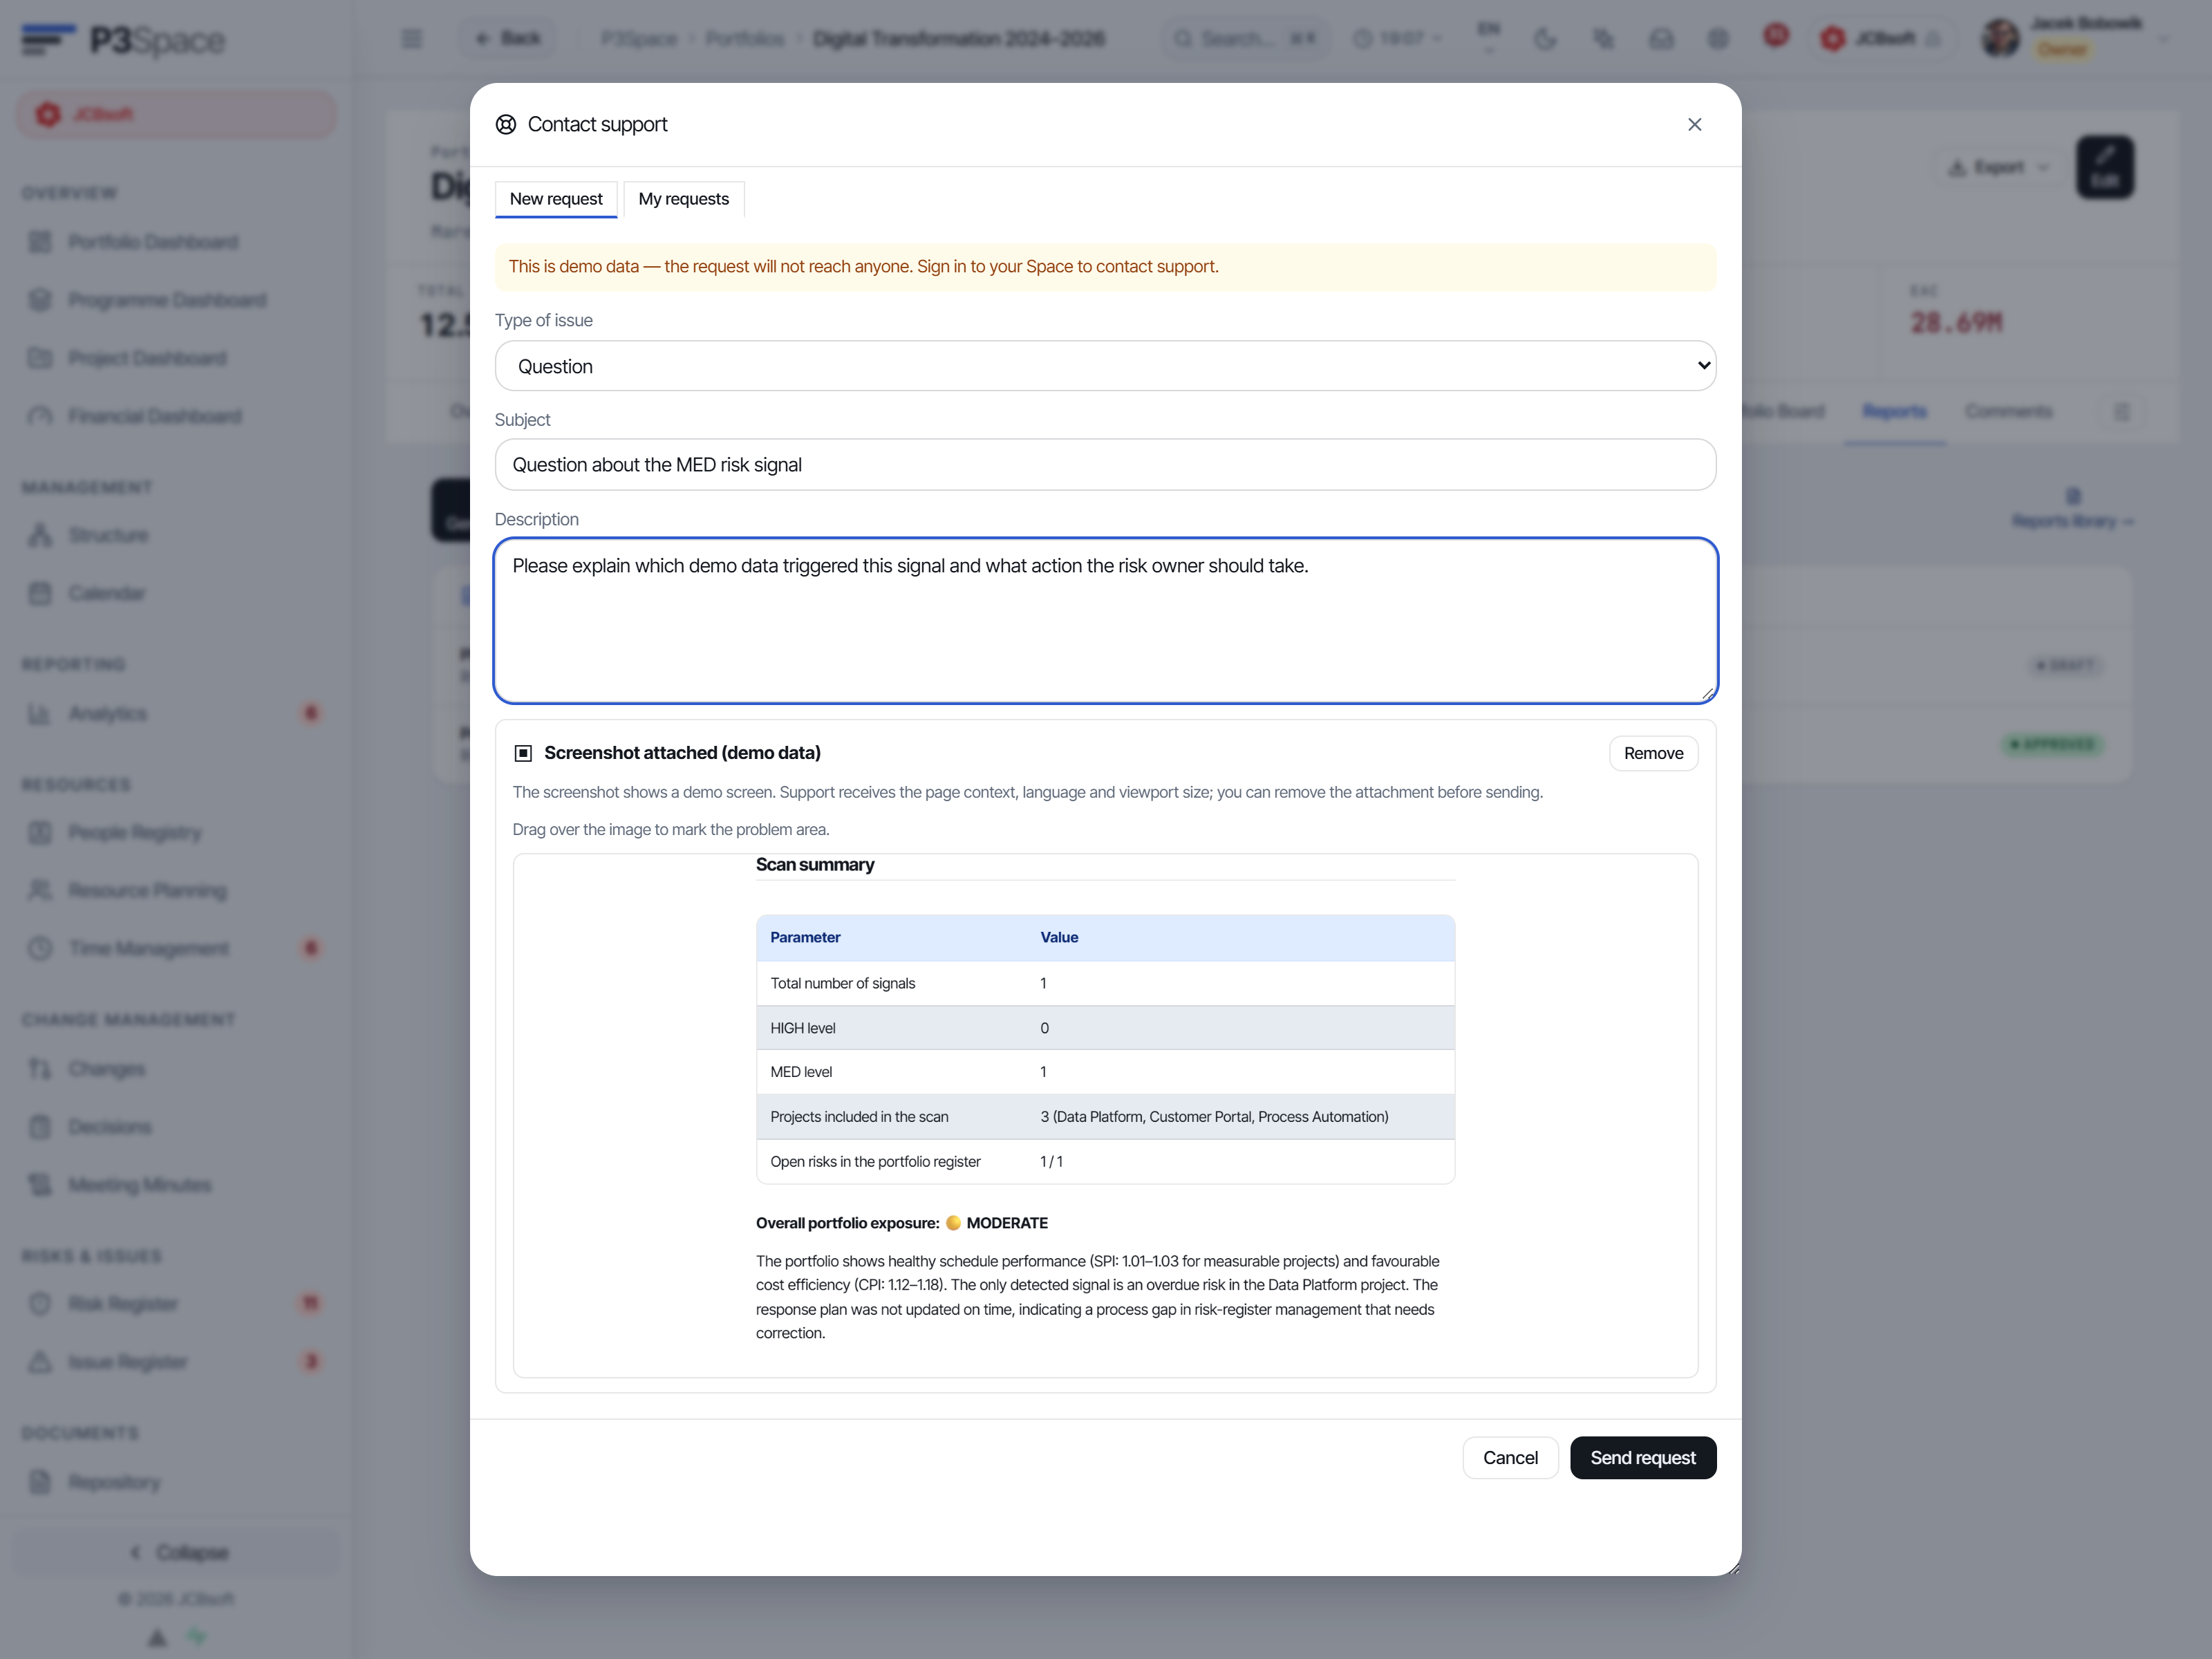Open the Portfolios breadcrumb link
Image resolution: width=2212 pixels, height=1659 pixels.
(x=745, y=39)
